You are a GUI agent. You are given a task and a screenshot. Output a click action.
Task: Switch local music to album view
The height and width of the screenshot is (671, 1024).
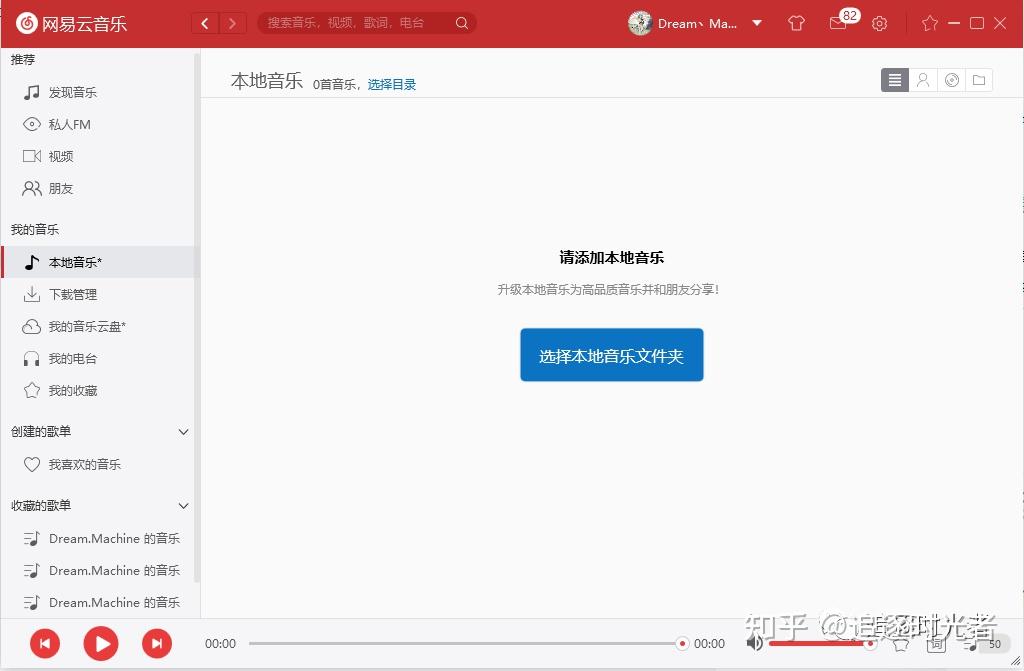tap(951, 80)
